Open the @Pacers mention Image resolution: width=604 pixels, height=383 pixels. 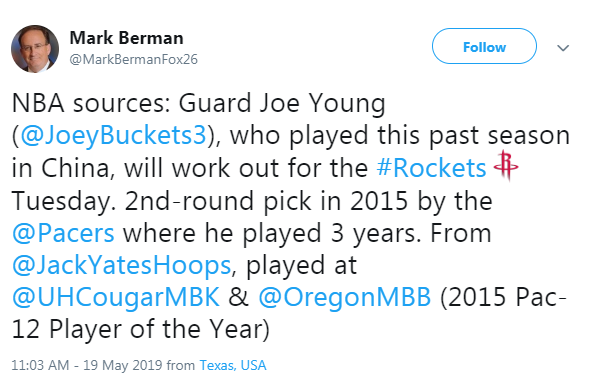pos(63,233)
